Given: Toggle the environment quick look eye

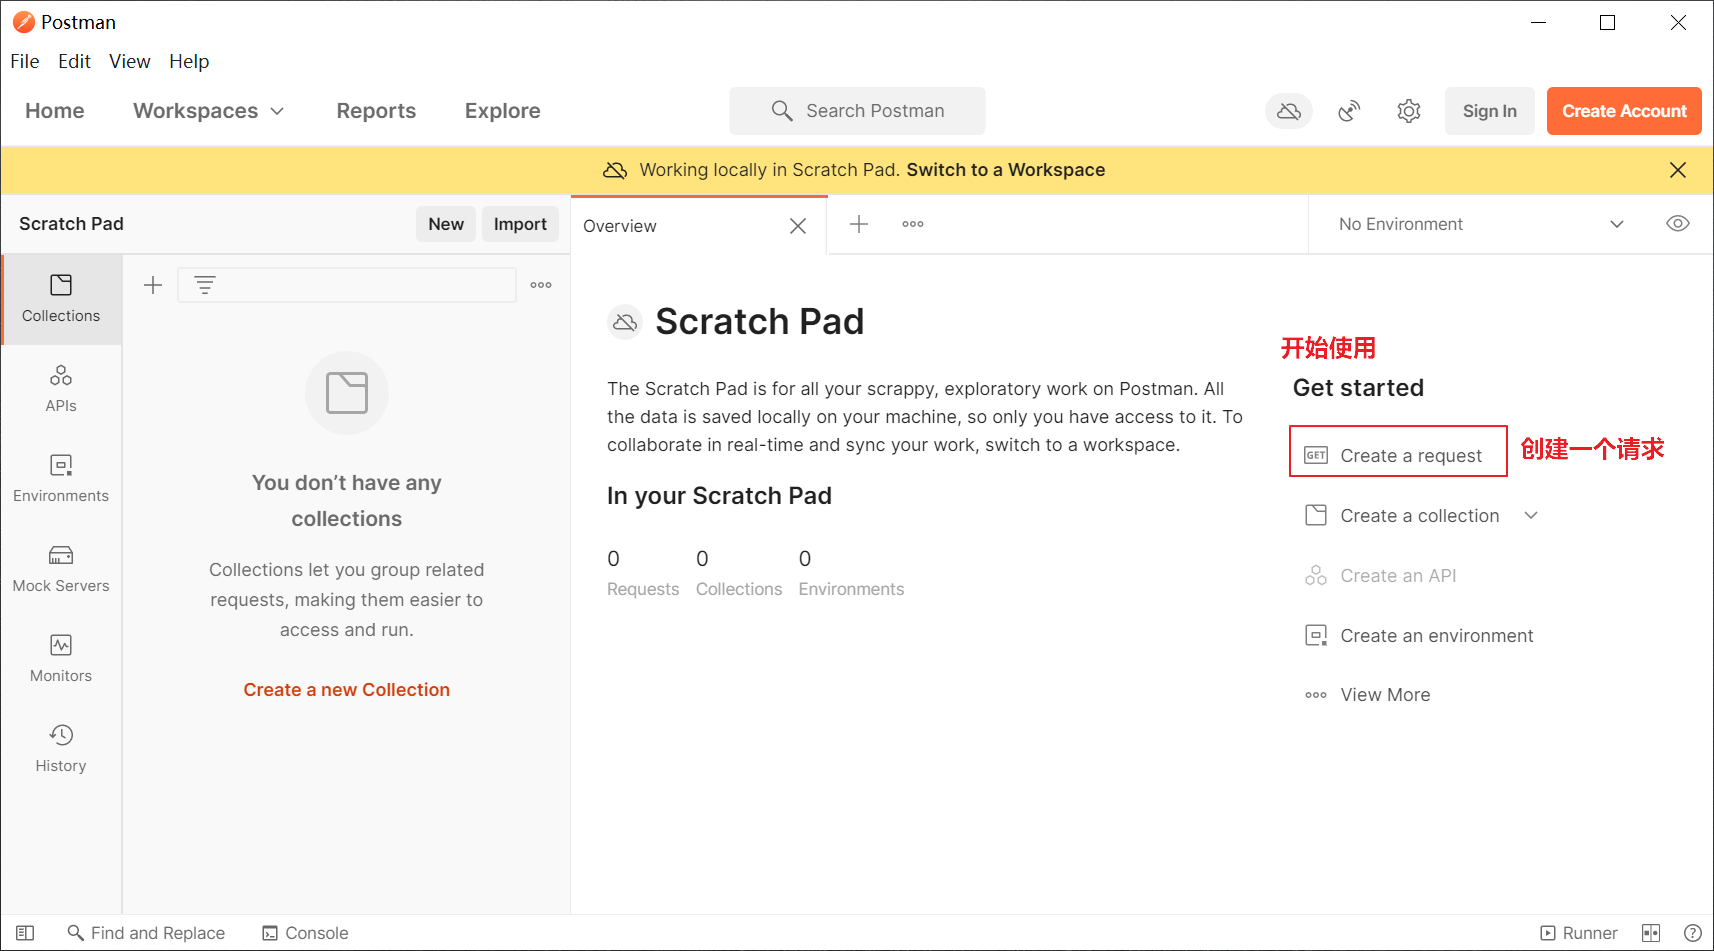Looking at the screenshot, I should point(1678,224).
